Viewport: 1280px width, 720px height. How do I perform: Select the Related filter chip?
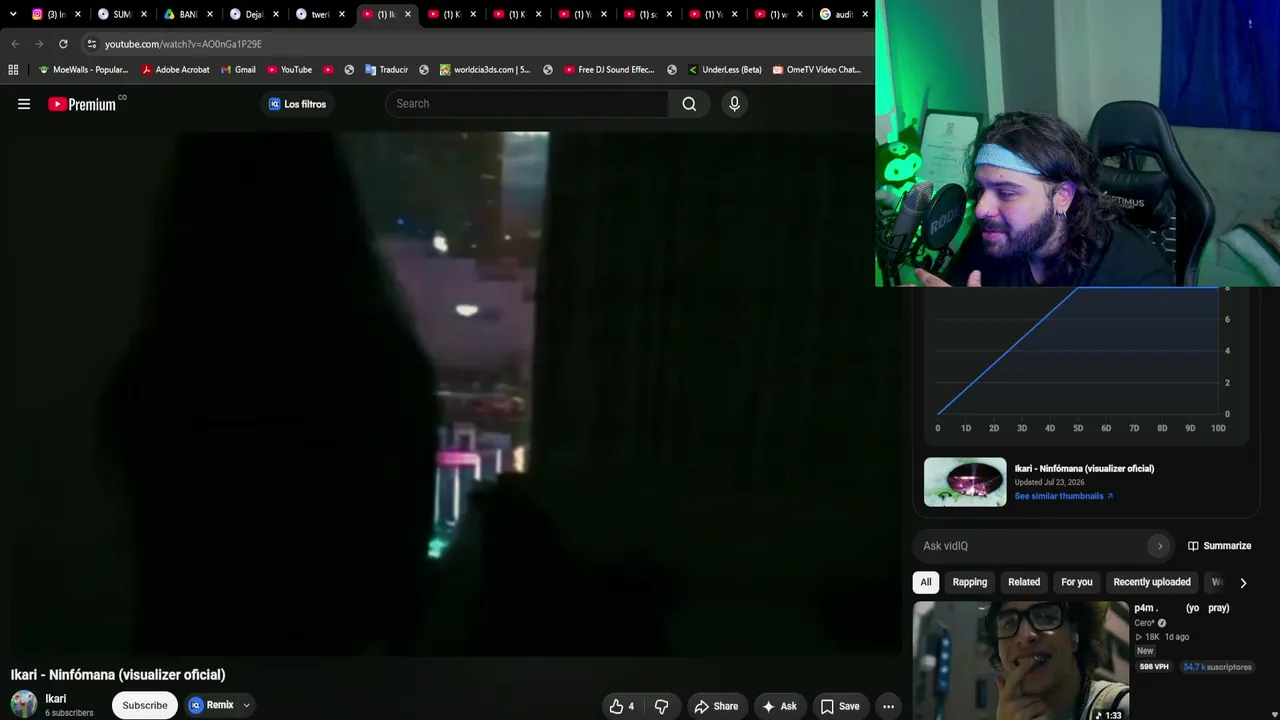point(1024,582)
